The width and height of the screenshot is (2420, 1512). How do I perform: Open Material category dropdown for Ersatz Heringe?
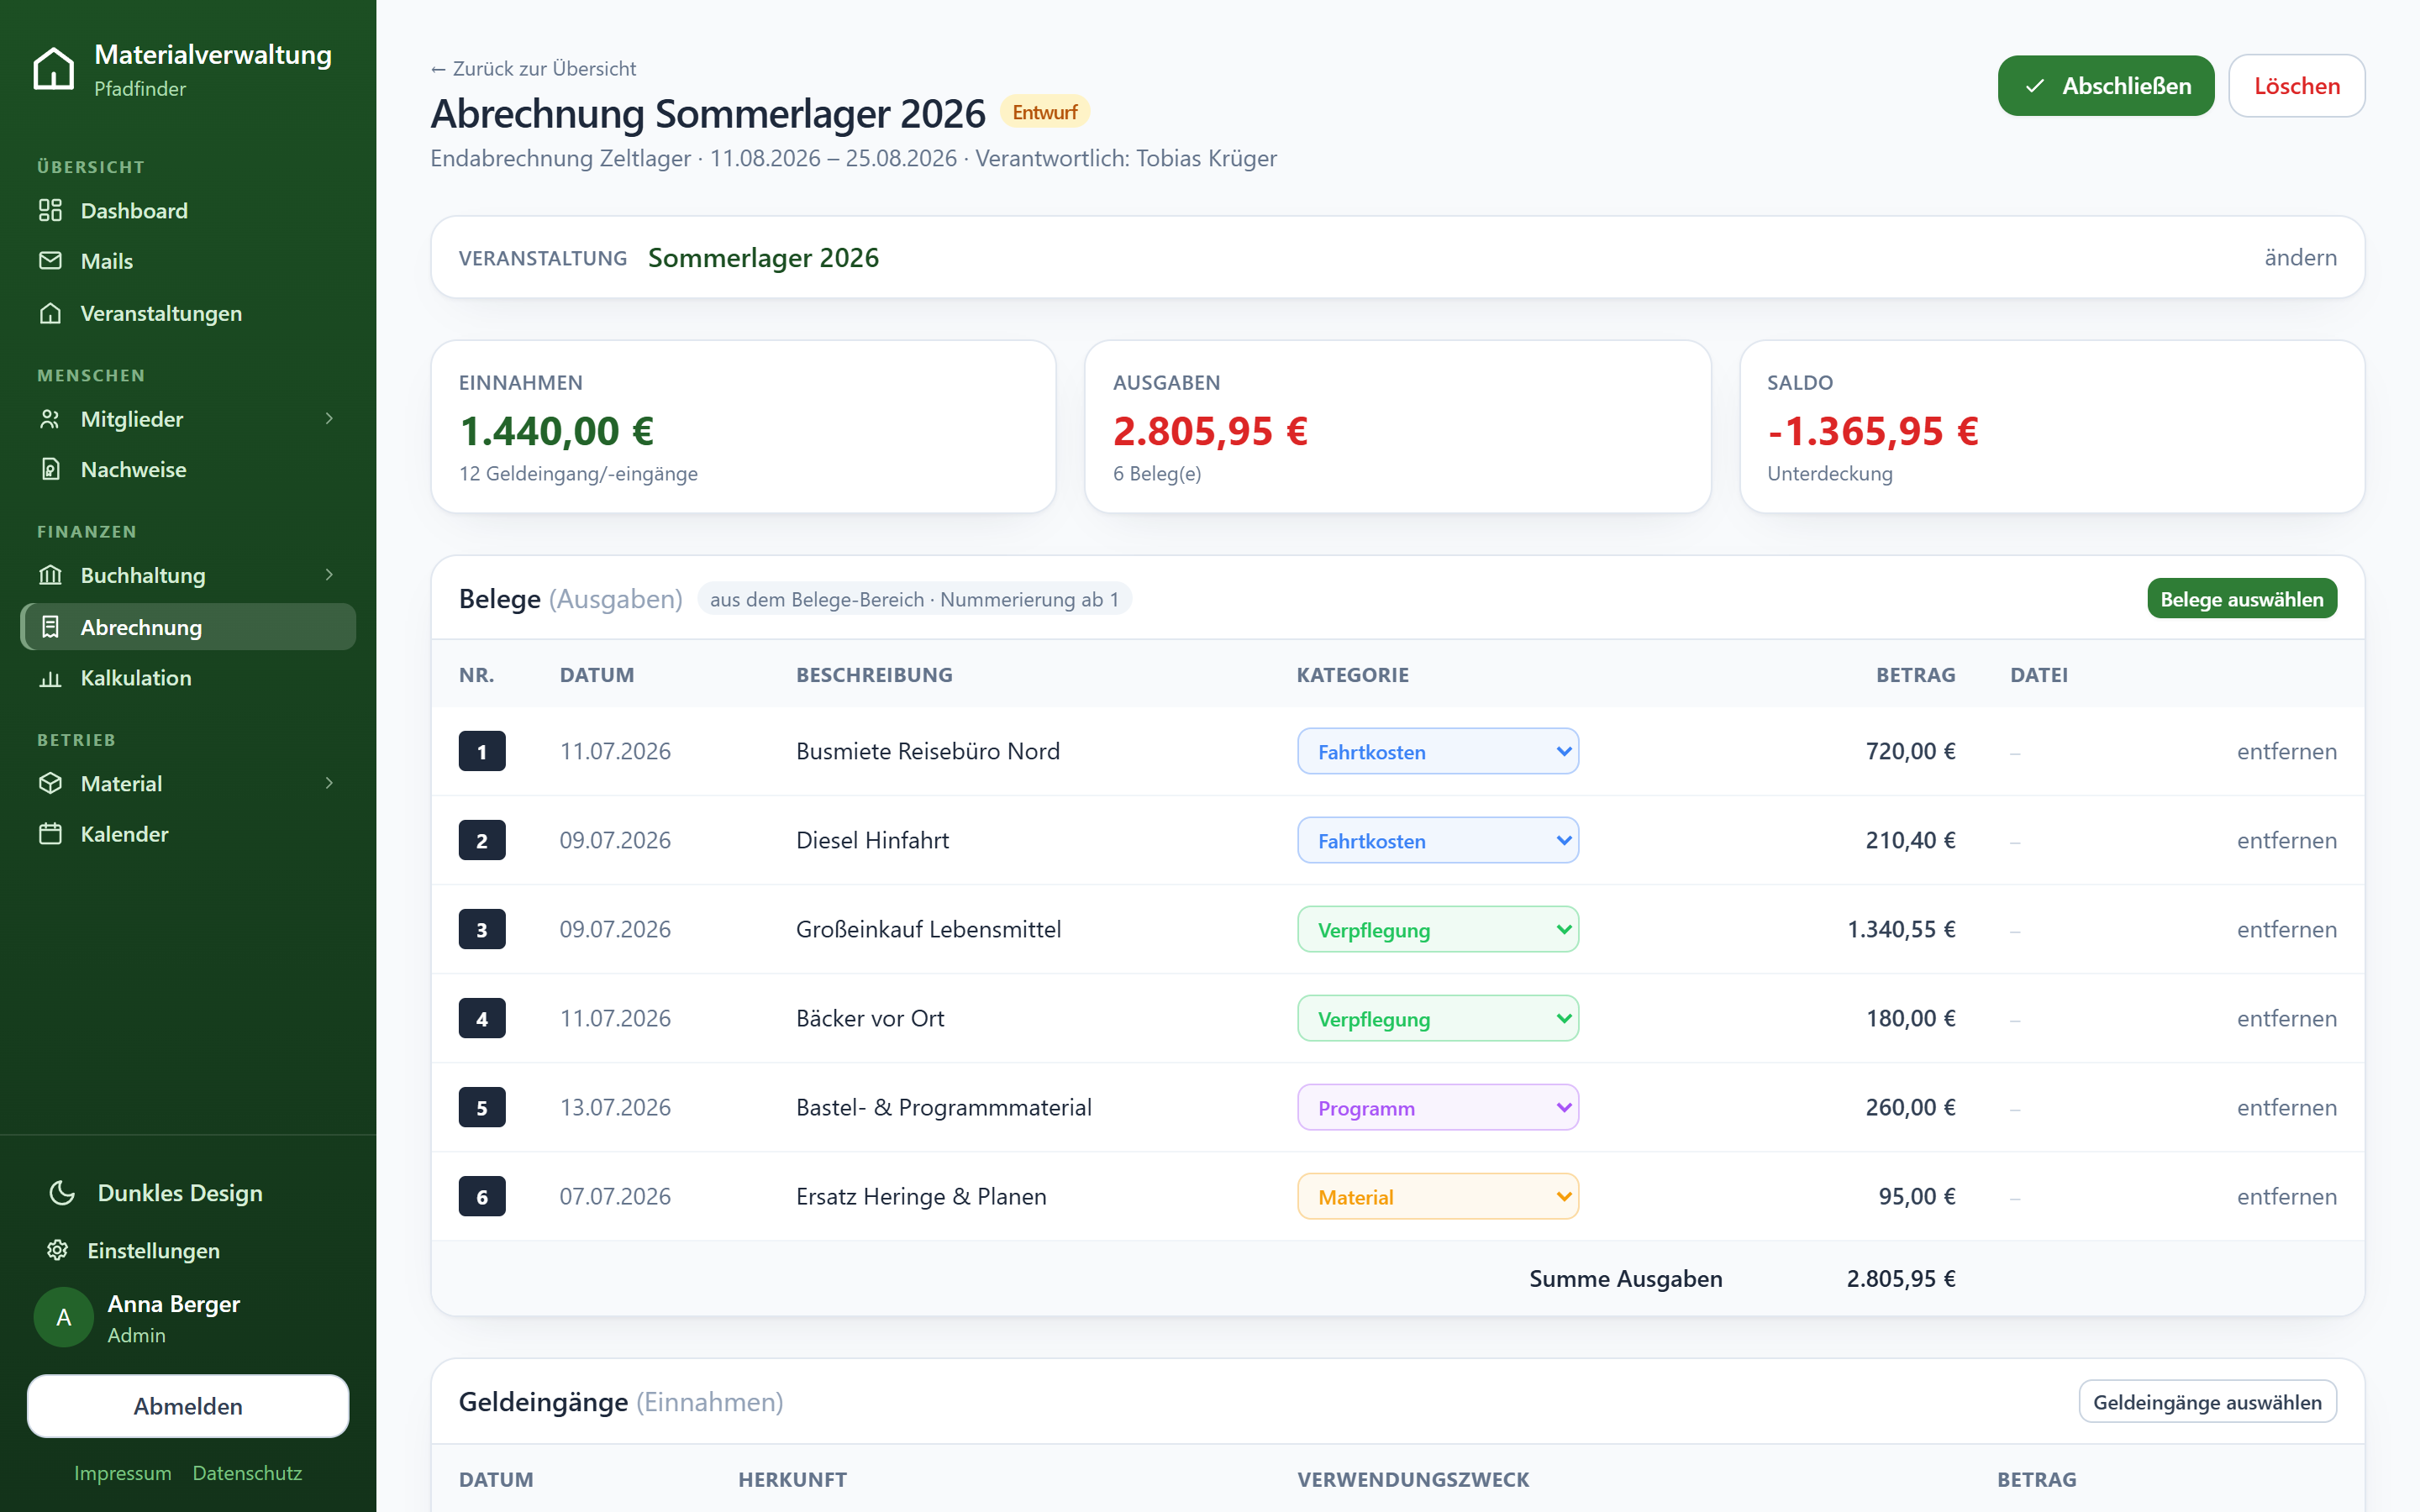[1438, 1196]
